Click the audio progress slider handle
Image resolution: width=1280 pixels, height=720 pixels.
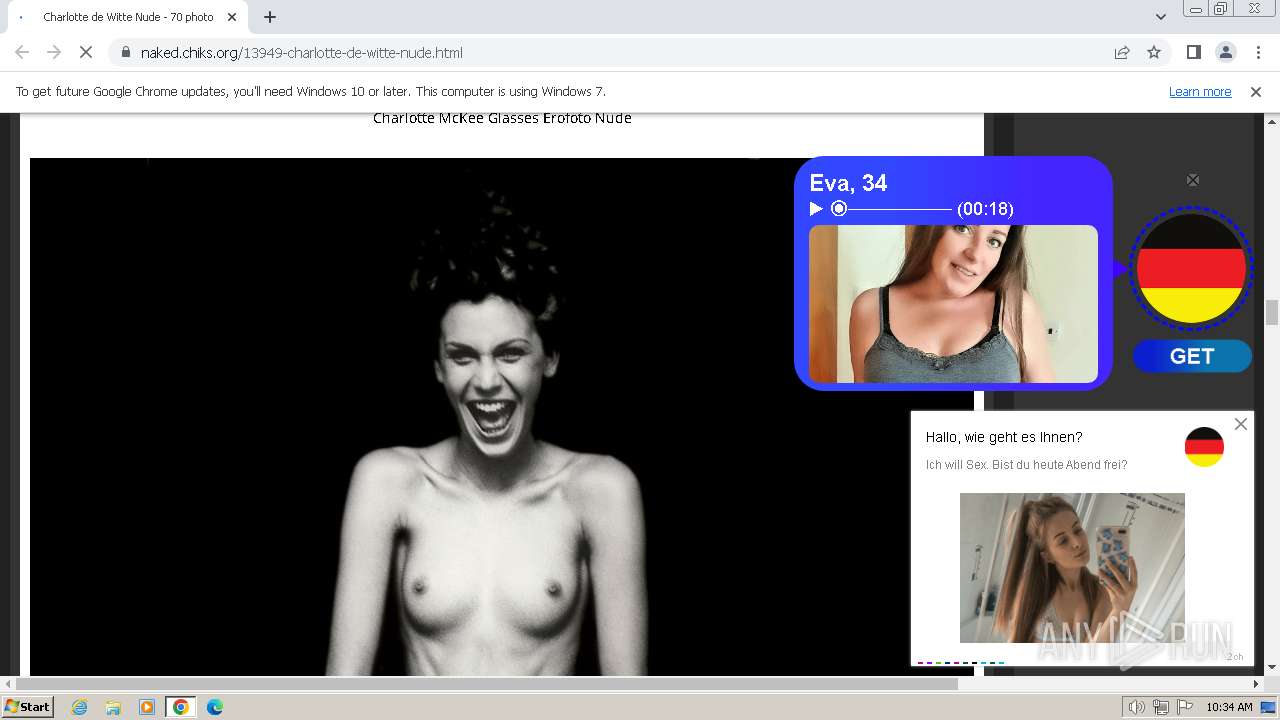pyautogui.click(x=839, y=209)
